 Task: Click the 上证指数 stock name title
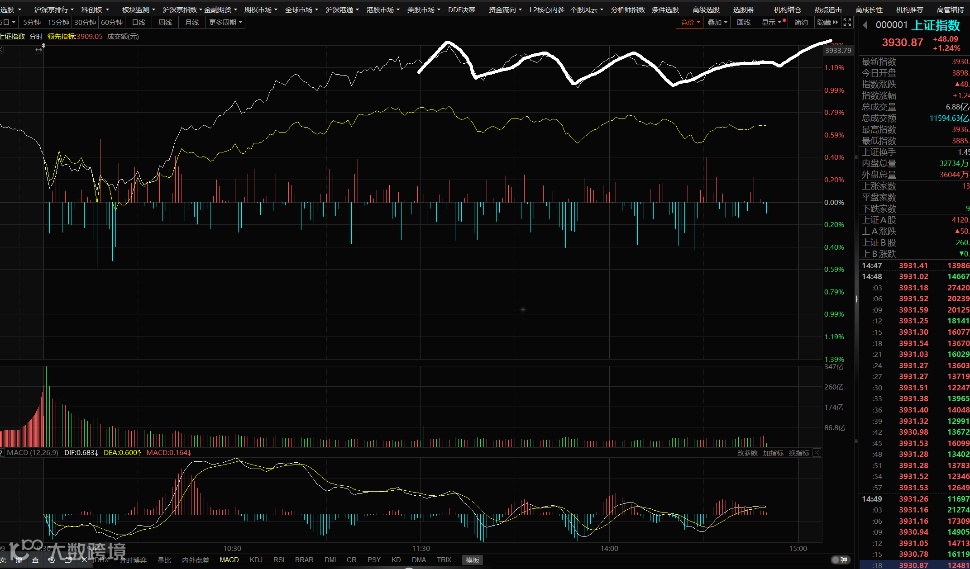pyautogui.click(x=936, y=25)
